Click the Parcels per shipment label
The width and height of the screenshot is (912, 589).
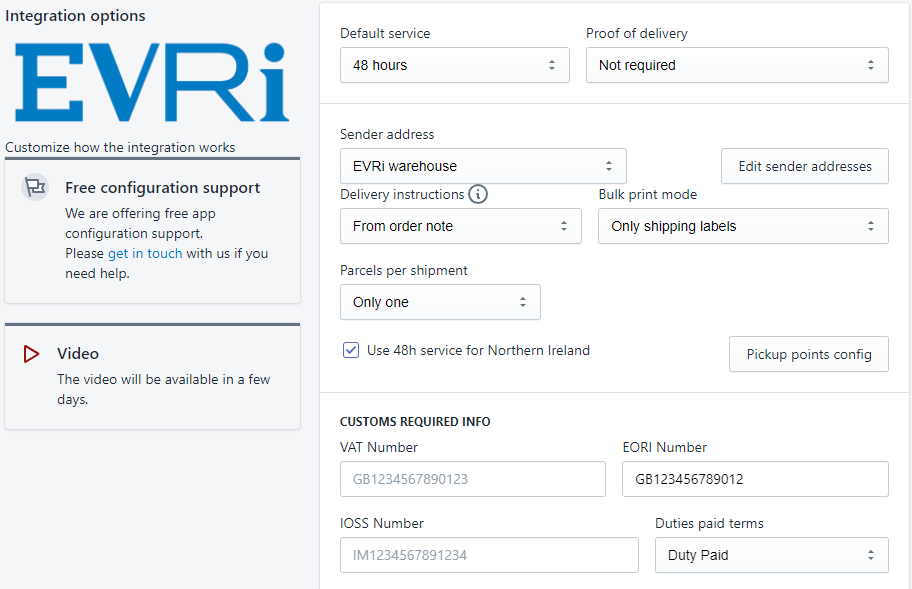404,270
